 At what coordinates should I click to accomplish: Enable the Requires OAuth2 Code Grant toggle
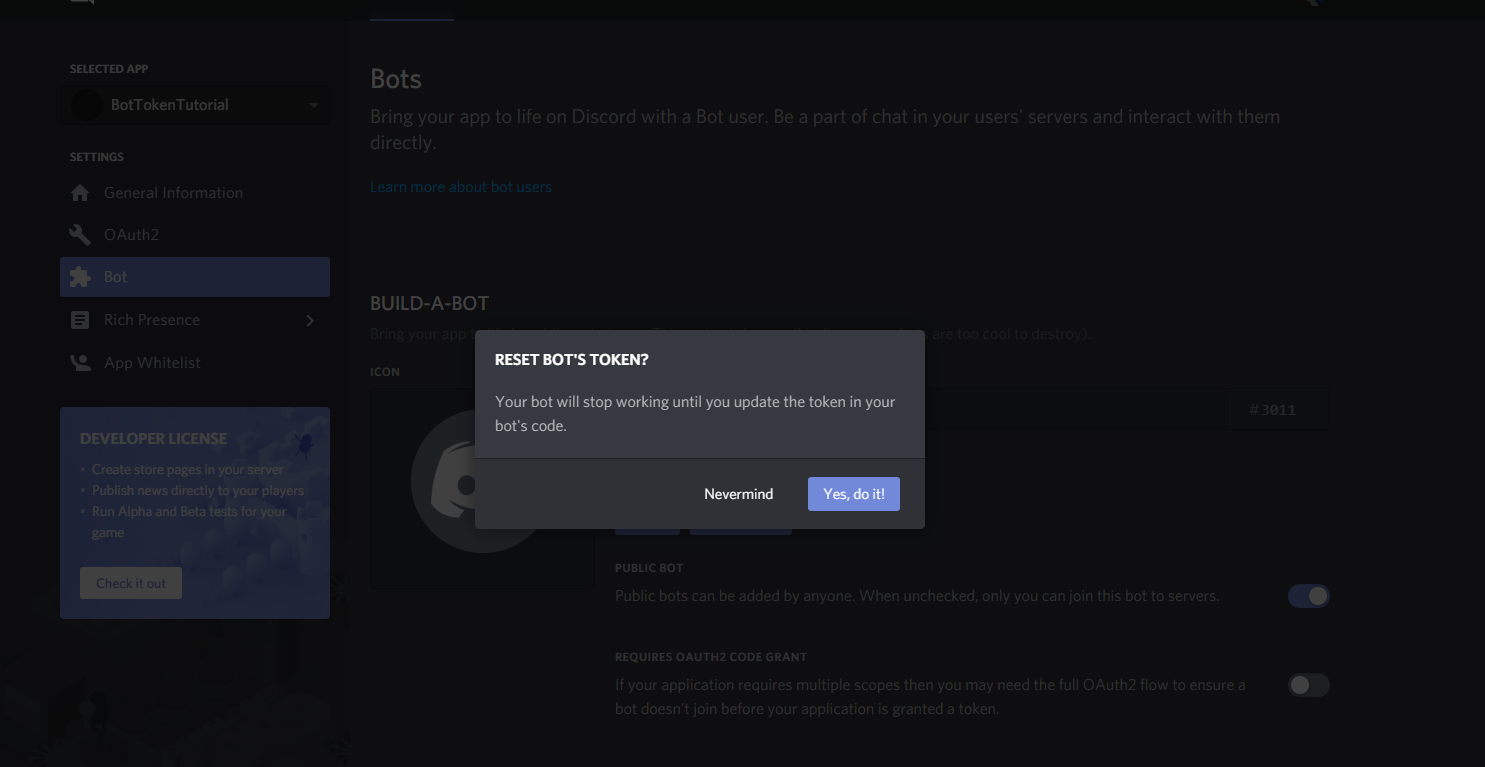[x=1309, y=685]
